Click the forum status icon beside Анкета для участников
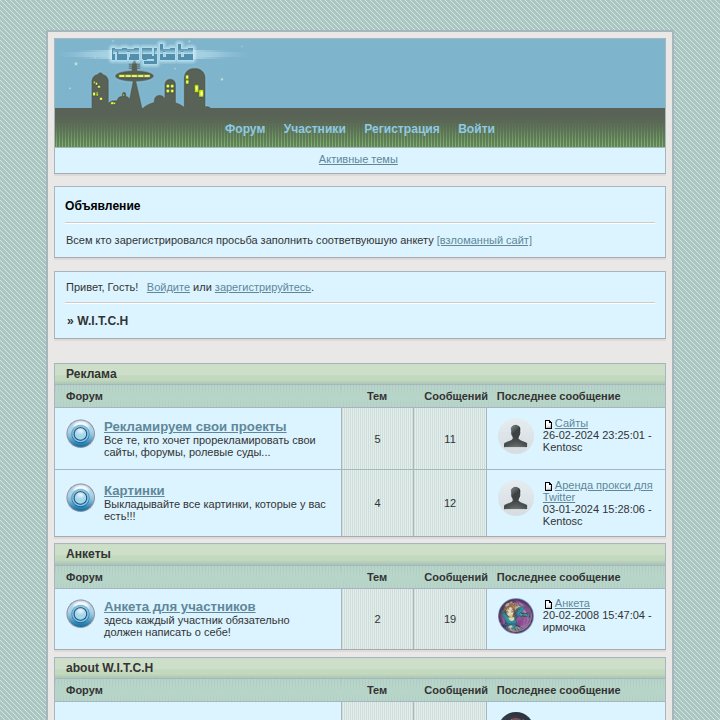The height and width of the screenshot is (720, 720). 81,613
